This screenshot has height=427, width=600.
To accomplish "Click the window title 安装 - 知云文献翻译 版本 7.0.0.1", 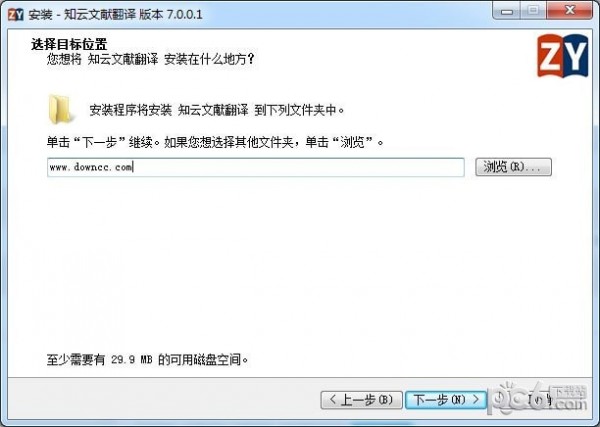I will [x=116, y=15].
